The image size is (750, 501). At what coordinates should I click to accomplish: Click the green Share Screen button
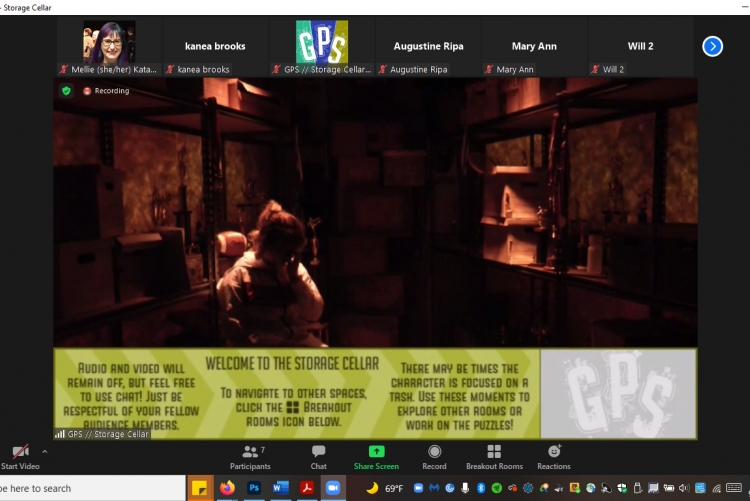coord(376,452)
